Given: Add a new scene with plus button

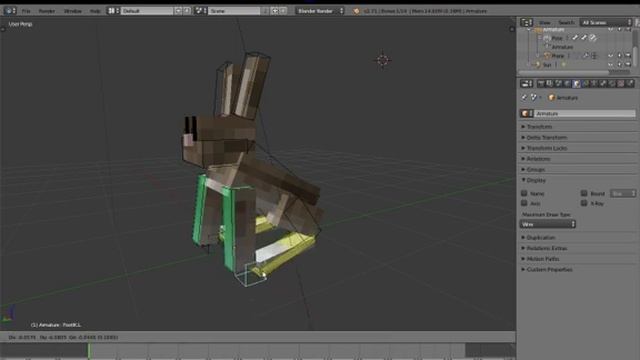Looking at the screenshot, I should click(x=275, y=11).
